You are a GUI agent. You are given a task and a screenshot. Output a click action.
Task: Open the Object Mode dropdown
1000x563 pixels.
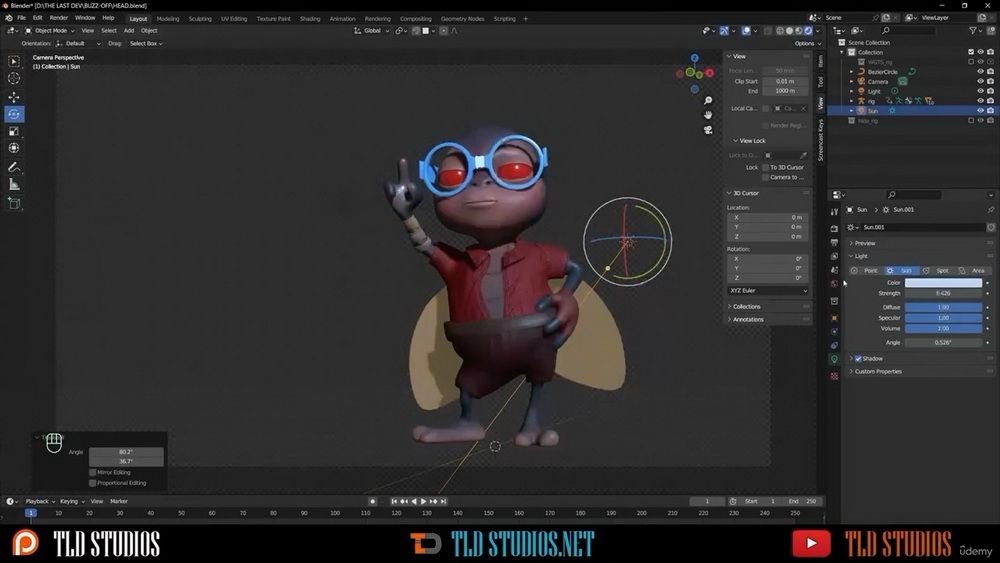point(50,31)
